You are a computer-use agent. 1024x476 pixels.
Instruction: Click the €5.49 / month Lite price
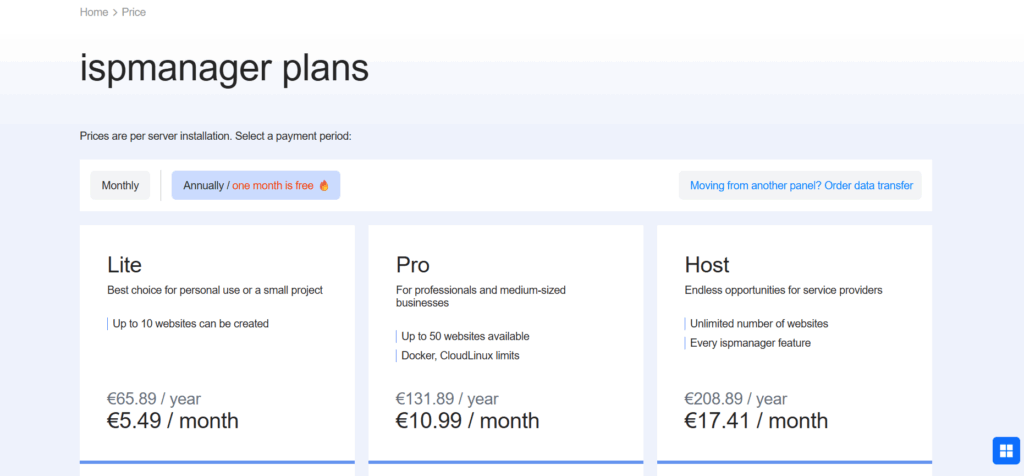click(173, 421)
